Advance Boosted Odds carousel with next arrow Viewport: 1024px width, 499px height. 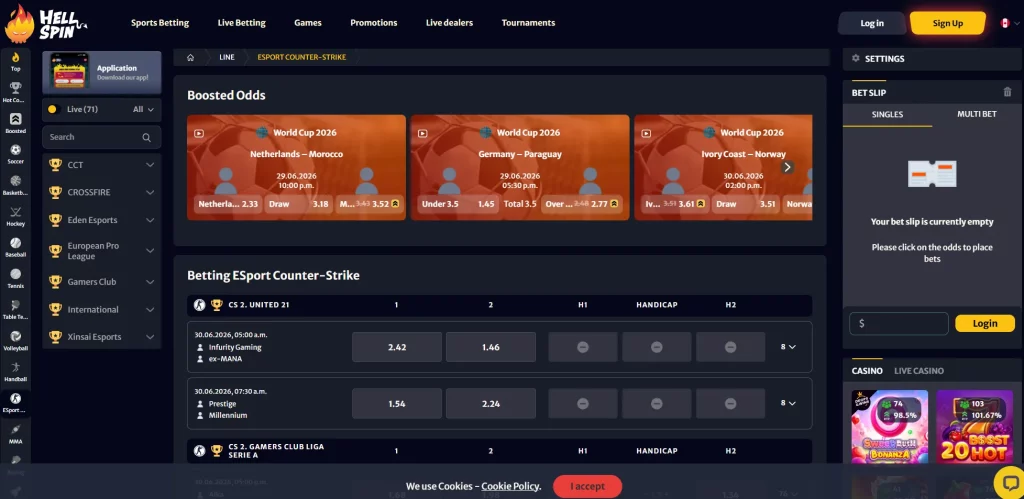pyautogui.click(x=787, y=167)
